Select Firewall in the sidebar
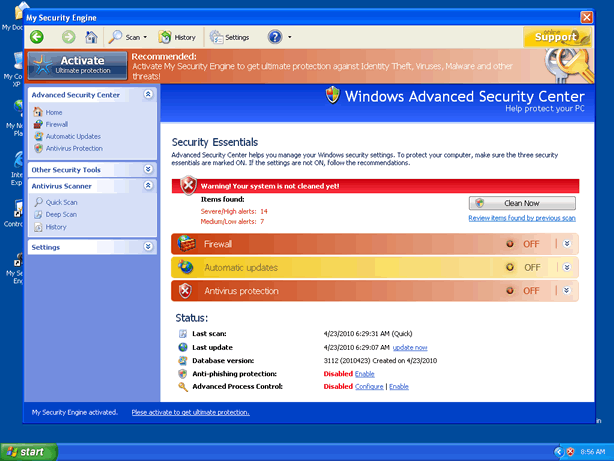Screen dimensions: 614x461 tap(56, 124)
